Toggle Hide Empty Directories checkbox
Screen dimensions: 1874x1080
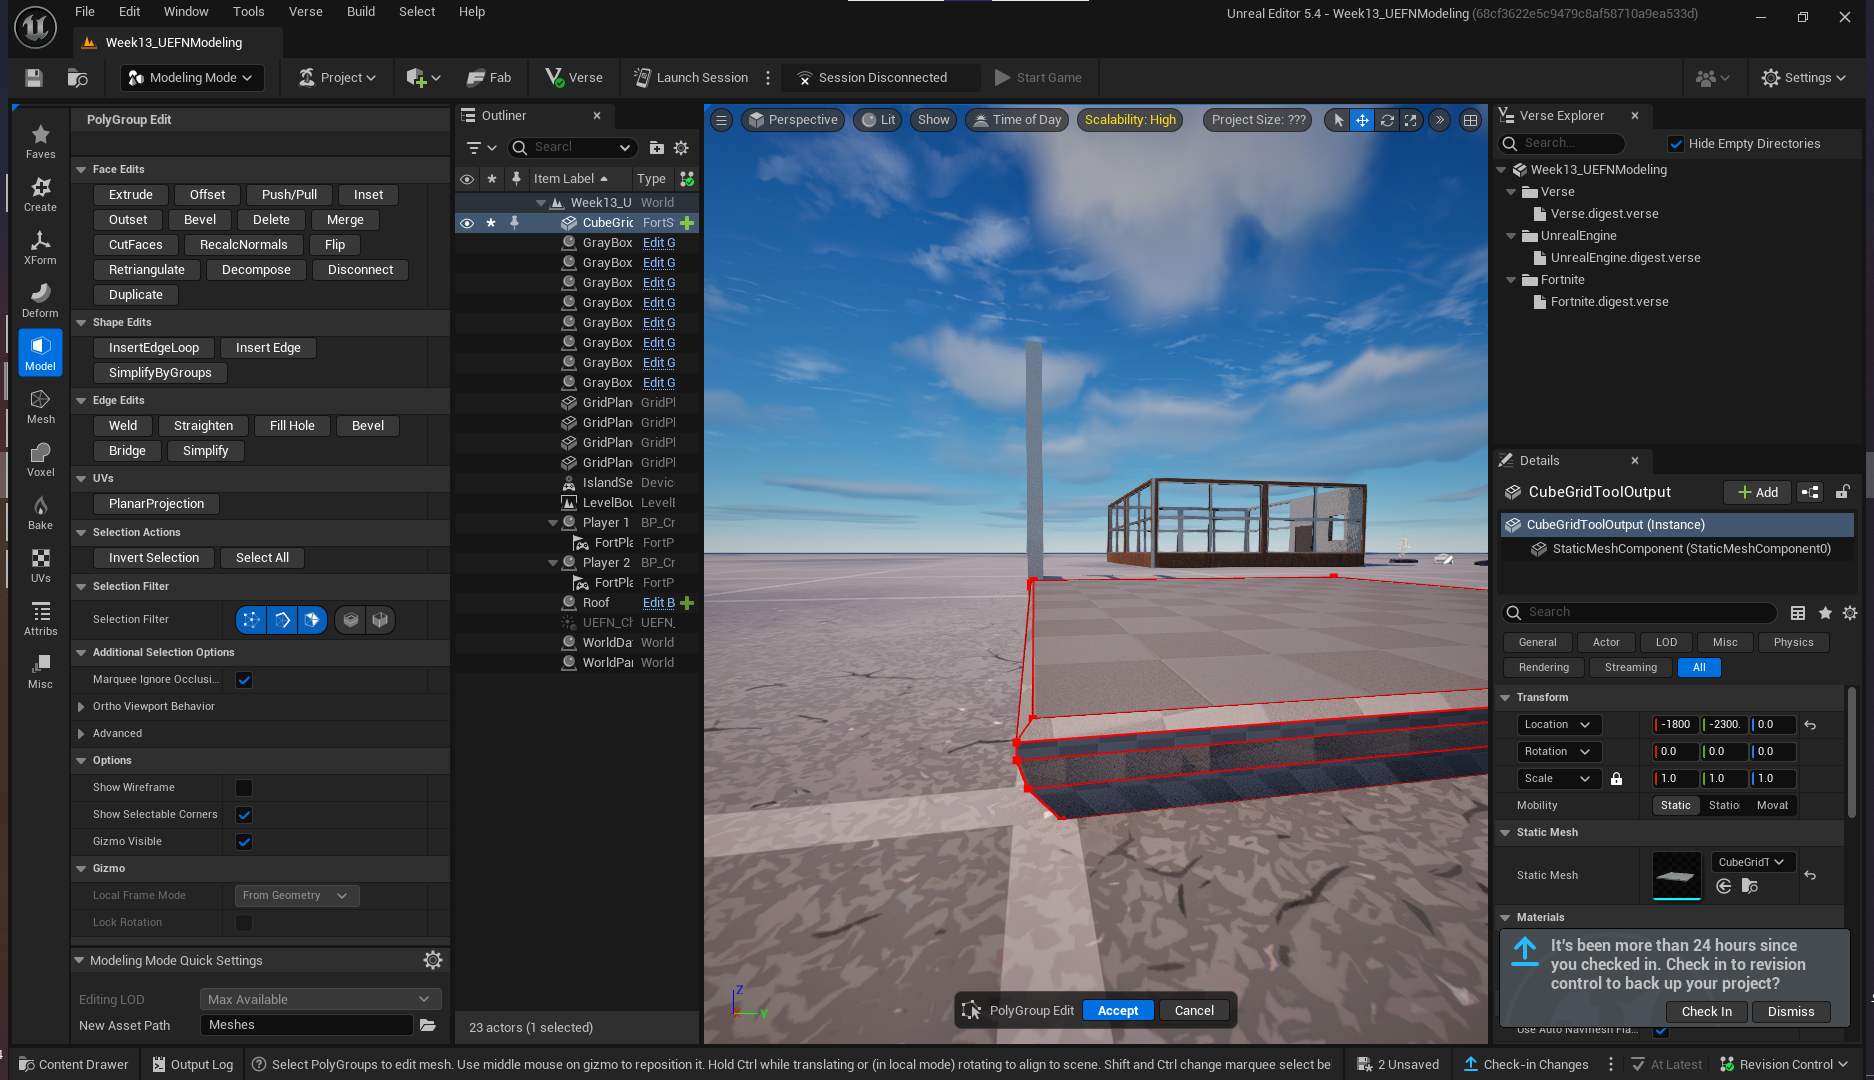coord(1677,144)
